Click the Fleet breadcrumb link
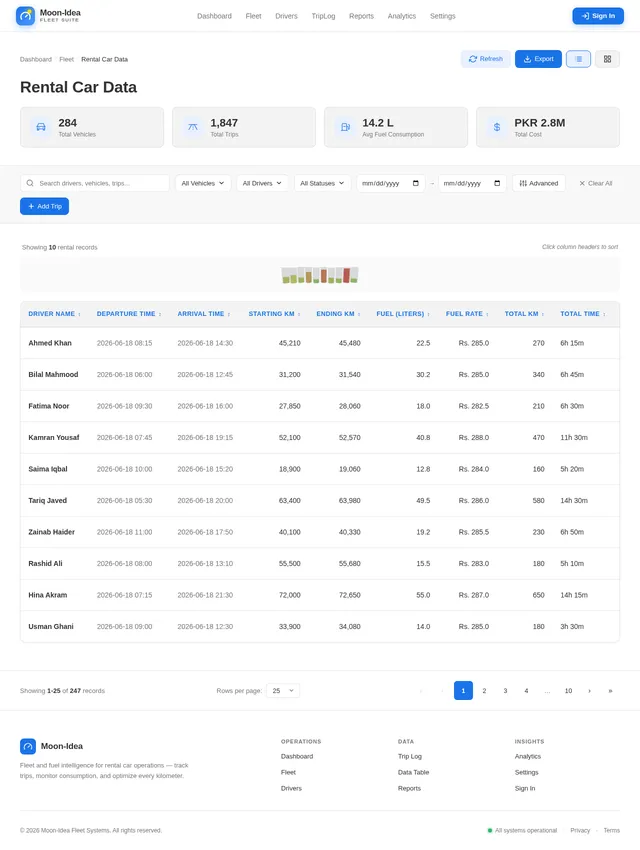The image size is (640, 850). (67, 60)
